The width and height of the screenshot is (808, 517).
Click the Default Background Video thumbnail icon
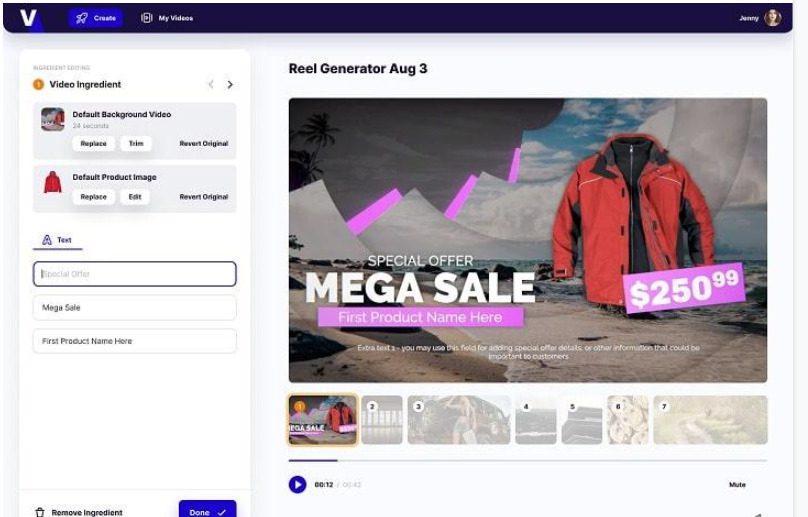(53, 120)
